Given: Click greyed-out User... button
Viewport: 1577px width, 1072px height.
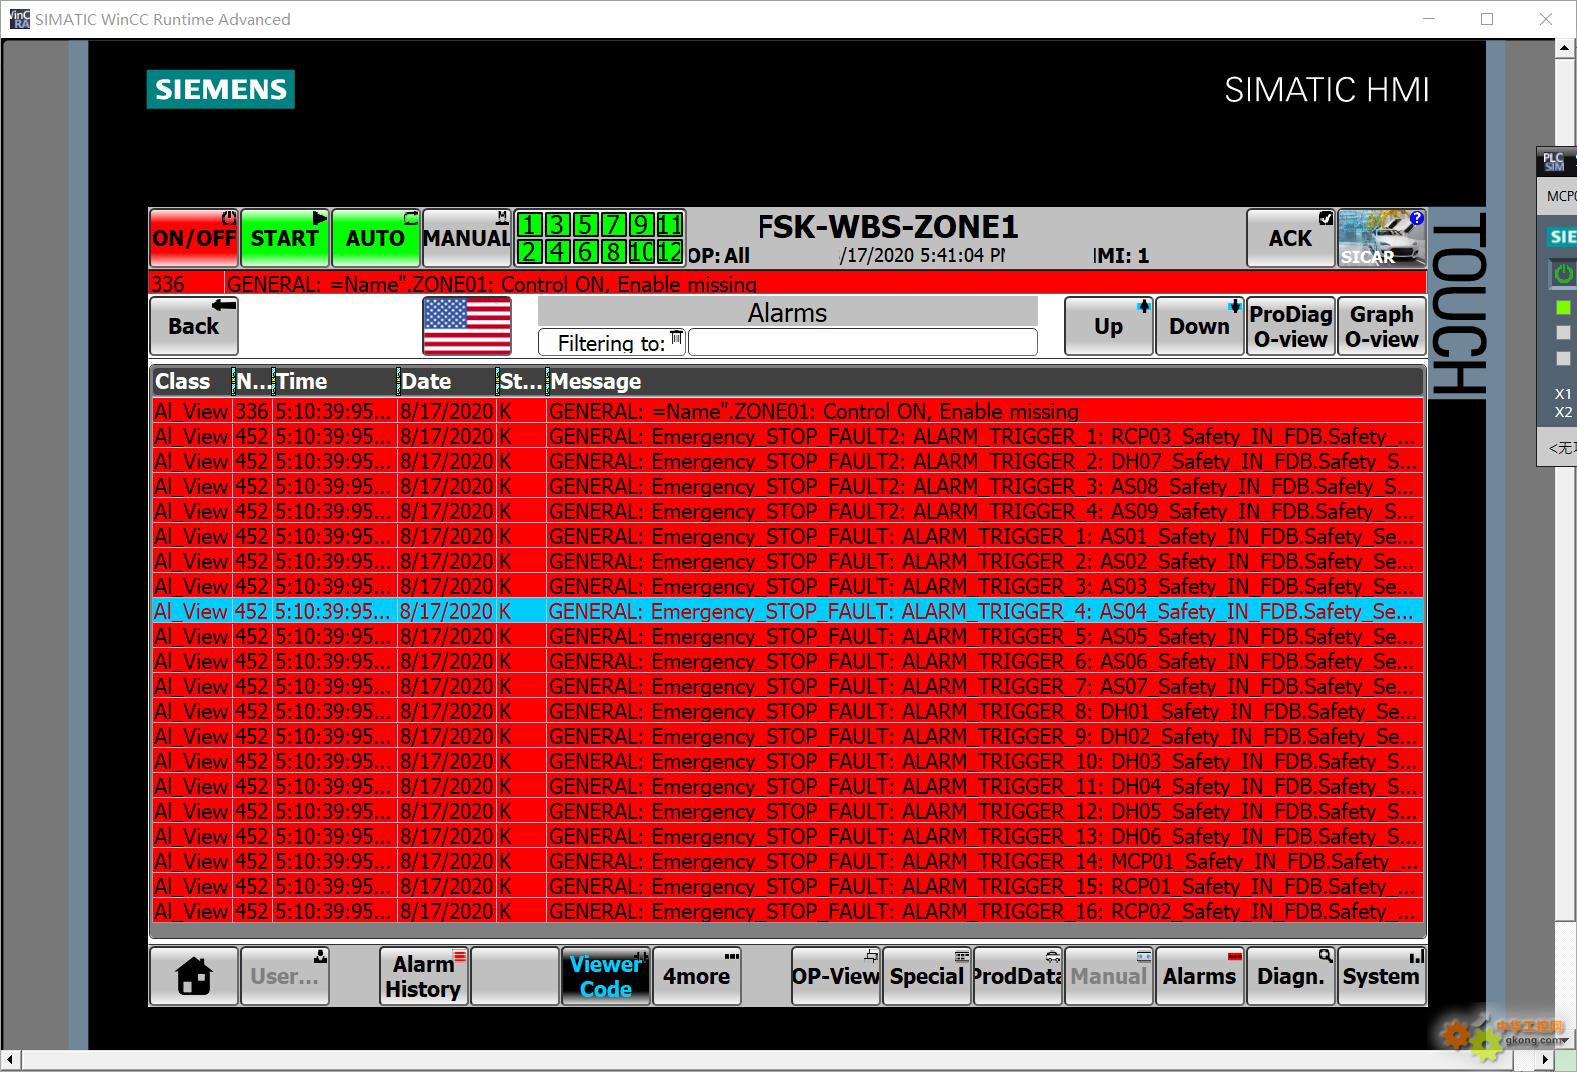Looking at the screenshot, I should (x=284, y=976).
